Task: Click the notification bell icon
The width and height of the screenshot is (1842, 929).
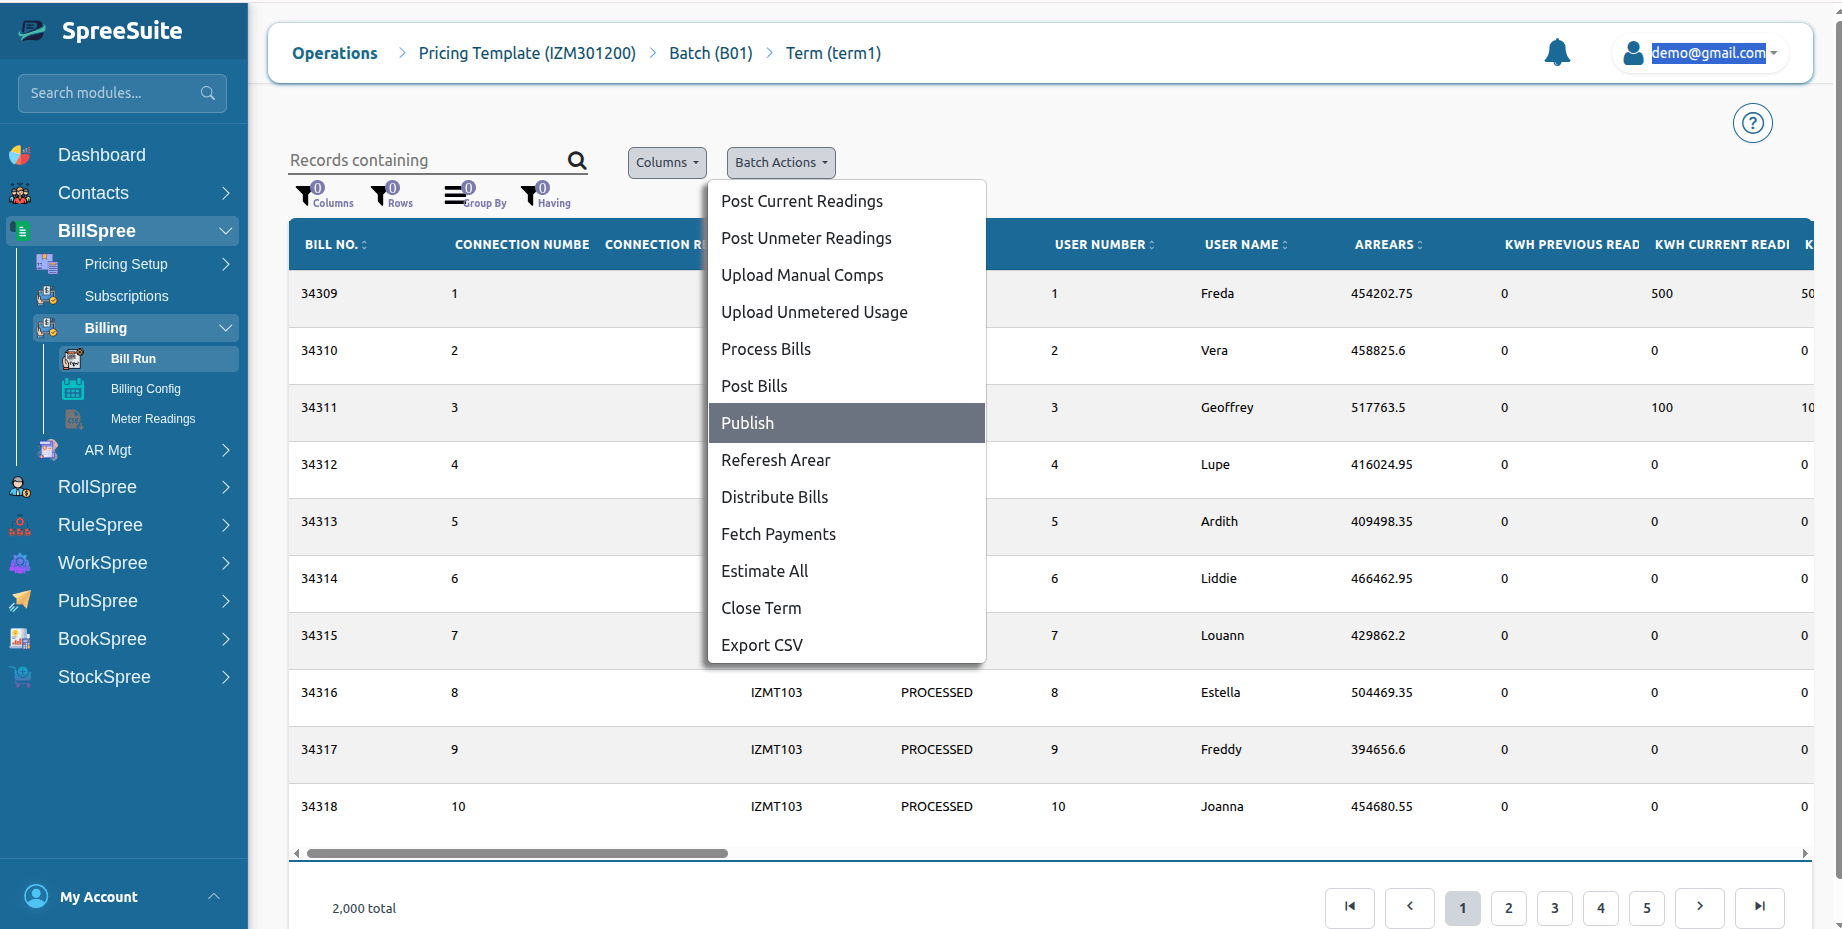Action: (1557, 52)
